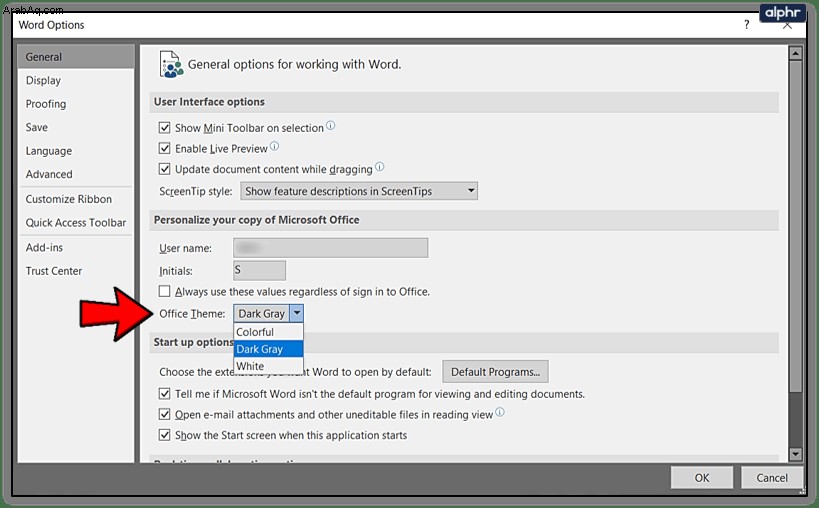Click the Default Programs button
This screenshot has width=819, height=508.
pos(495,372)
